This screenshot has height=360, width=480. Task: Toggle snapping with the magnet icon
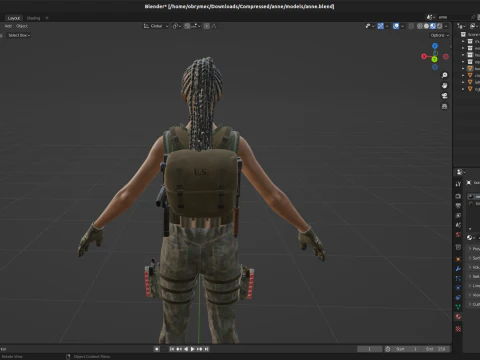coord(187,26)
